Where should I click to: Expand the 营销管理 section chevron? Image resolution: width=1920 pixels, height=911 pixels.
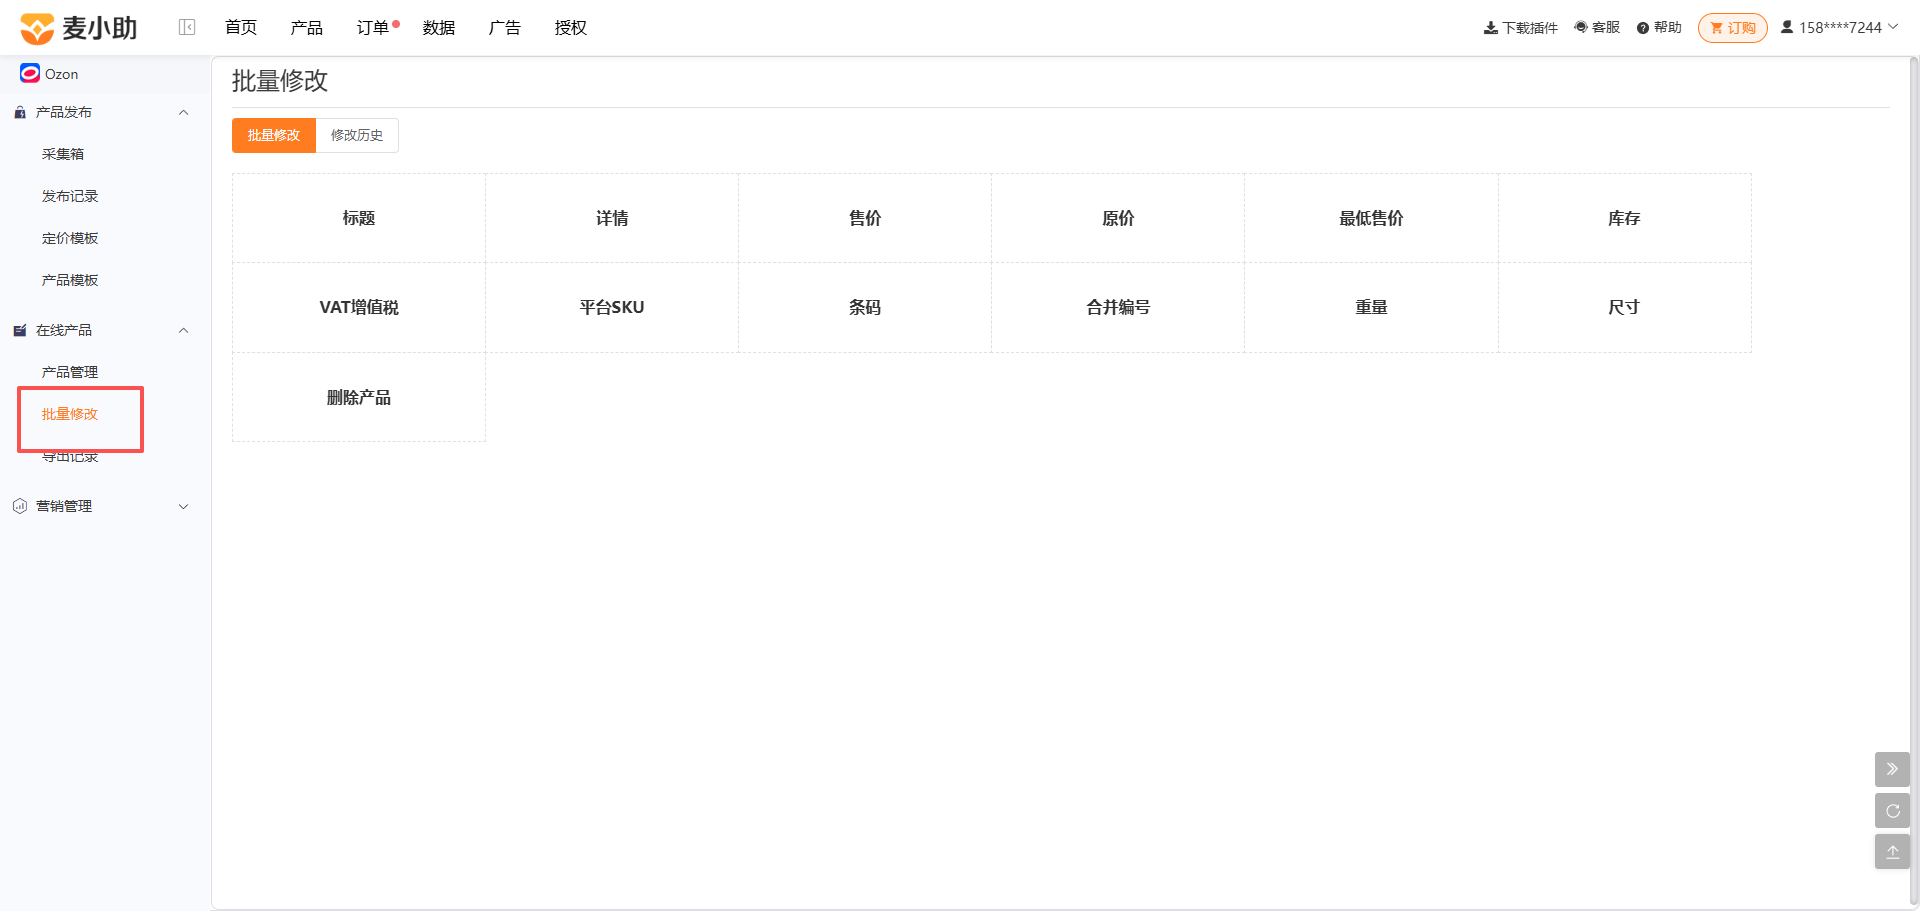(183, 506)
